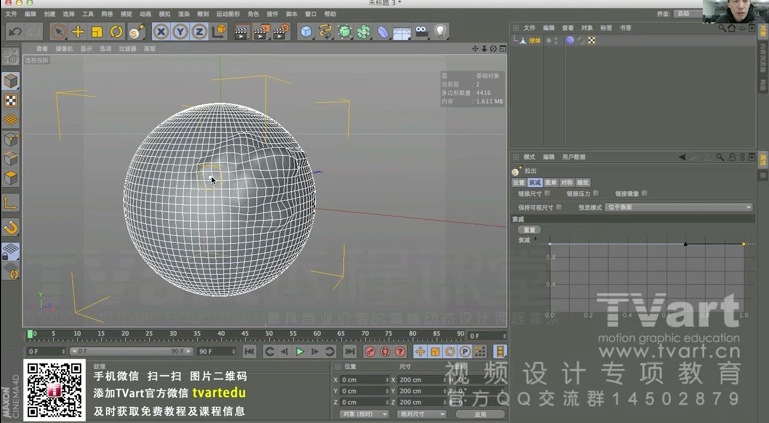Screen dimensions: 769x423
Task: Switch to texture mode checkerboard icon
Action: tap(11, 100)
